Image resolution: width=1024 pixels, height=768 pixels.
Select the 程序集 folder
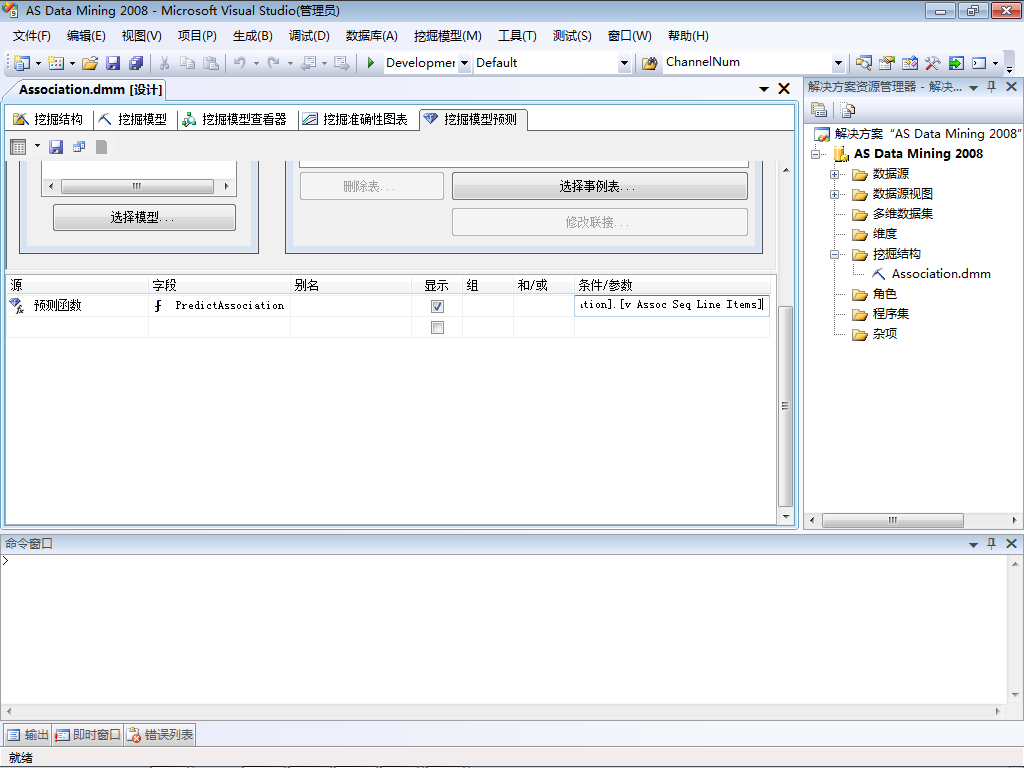click(891, 314)
